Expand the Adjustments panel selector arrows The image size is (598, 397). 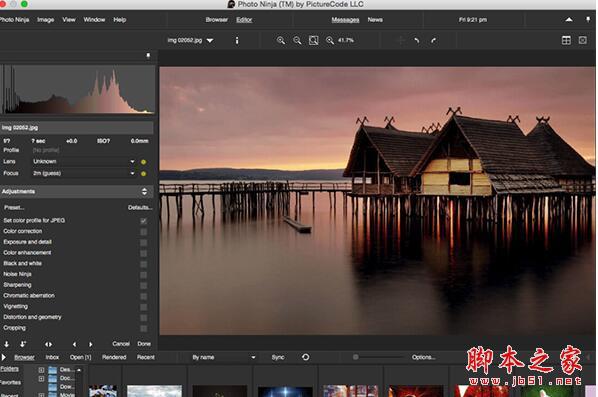[x=144, y=191]
